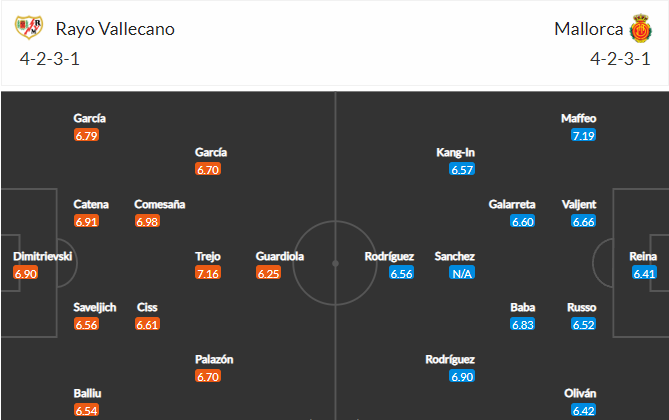669x420 pixels.
Task: Click Sanchez's N/A rating badge
Action: [462, 273]
